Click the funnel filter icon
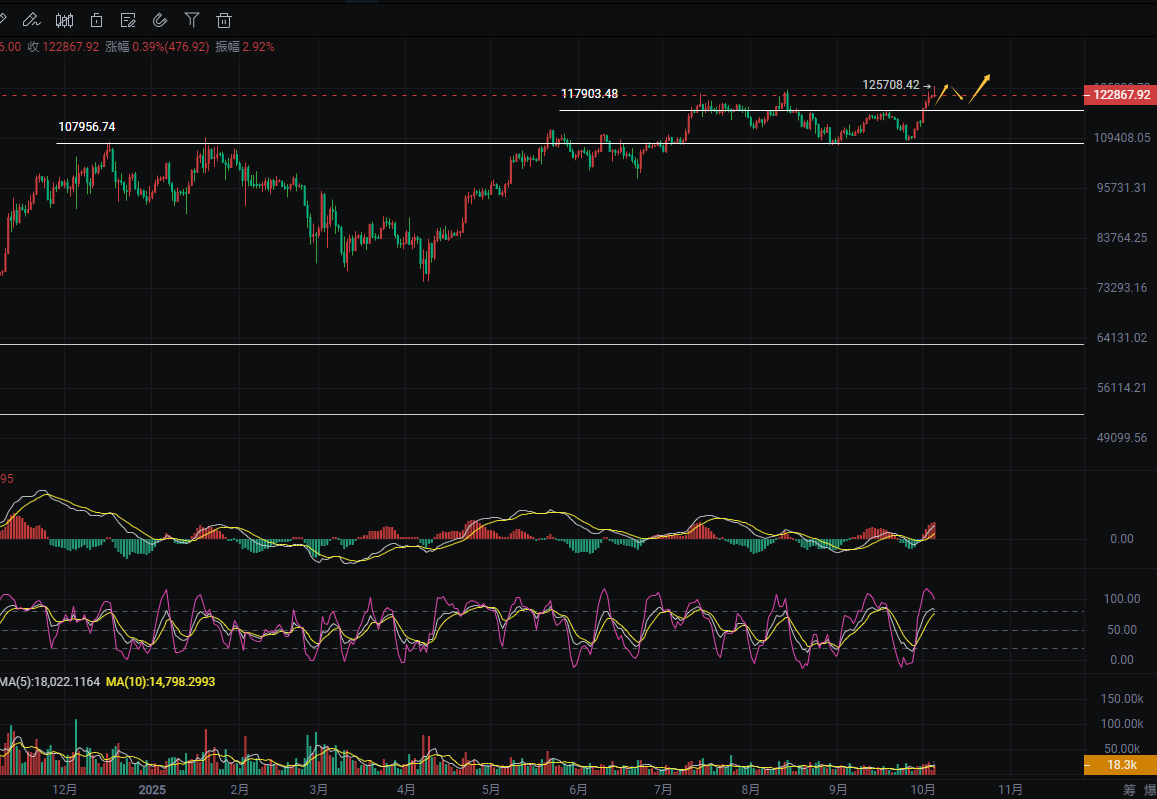 point(192,19)
